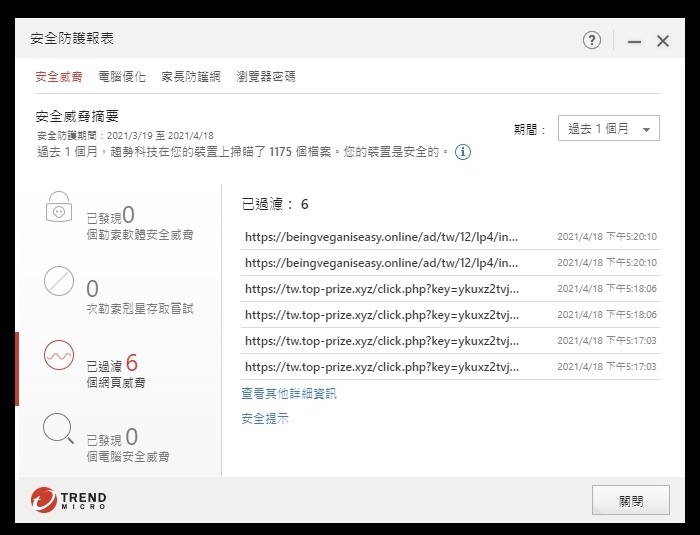
Task: Select first beingveganiseasy.online entry at 5:20:10
Action: [x=381, y=237]
